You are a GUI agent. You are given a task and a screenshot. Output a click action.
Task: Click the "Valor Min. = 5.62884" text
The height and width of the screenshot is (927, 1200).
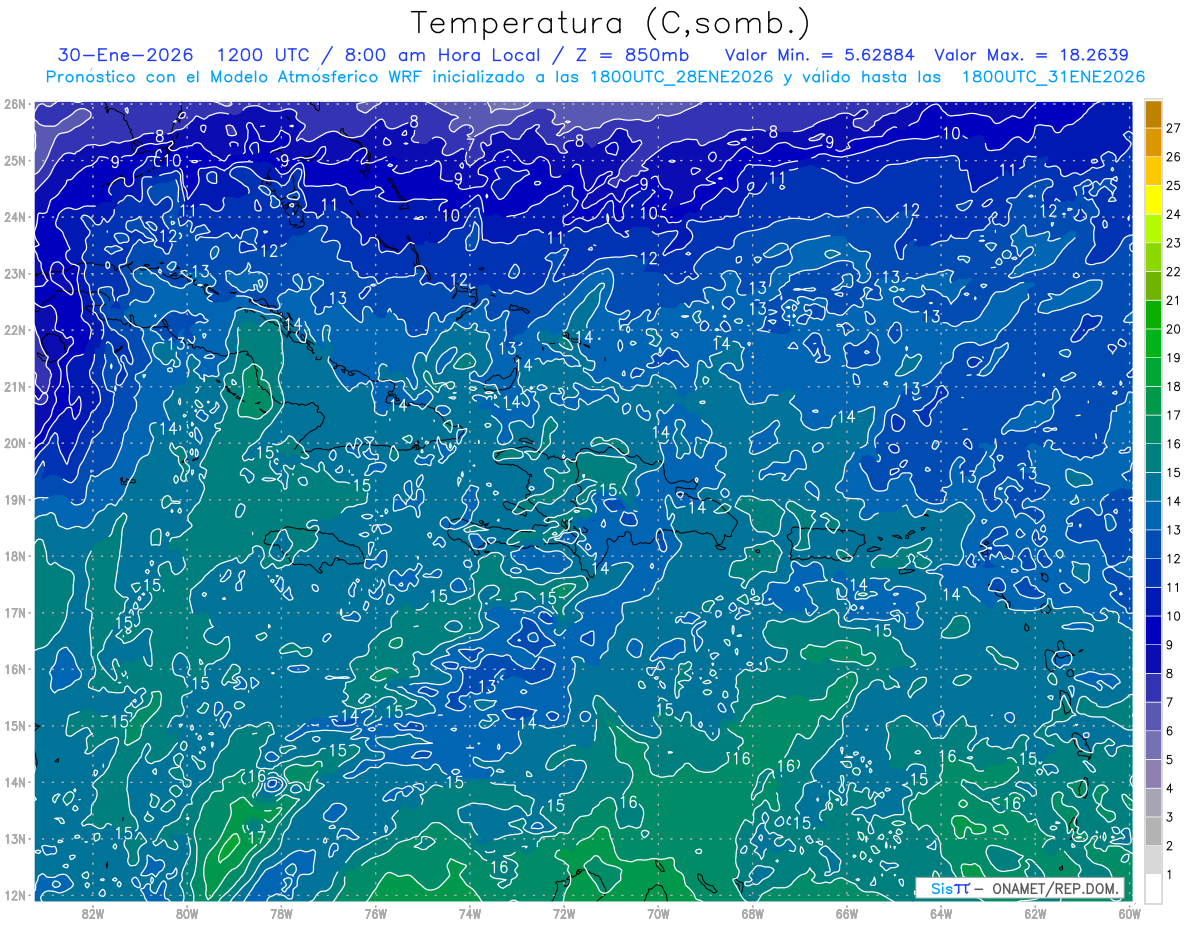pos(820,55)
